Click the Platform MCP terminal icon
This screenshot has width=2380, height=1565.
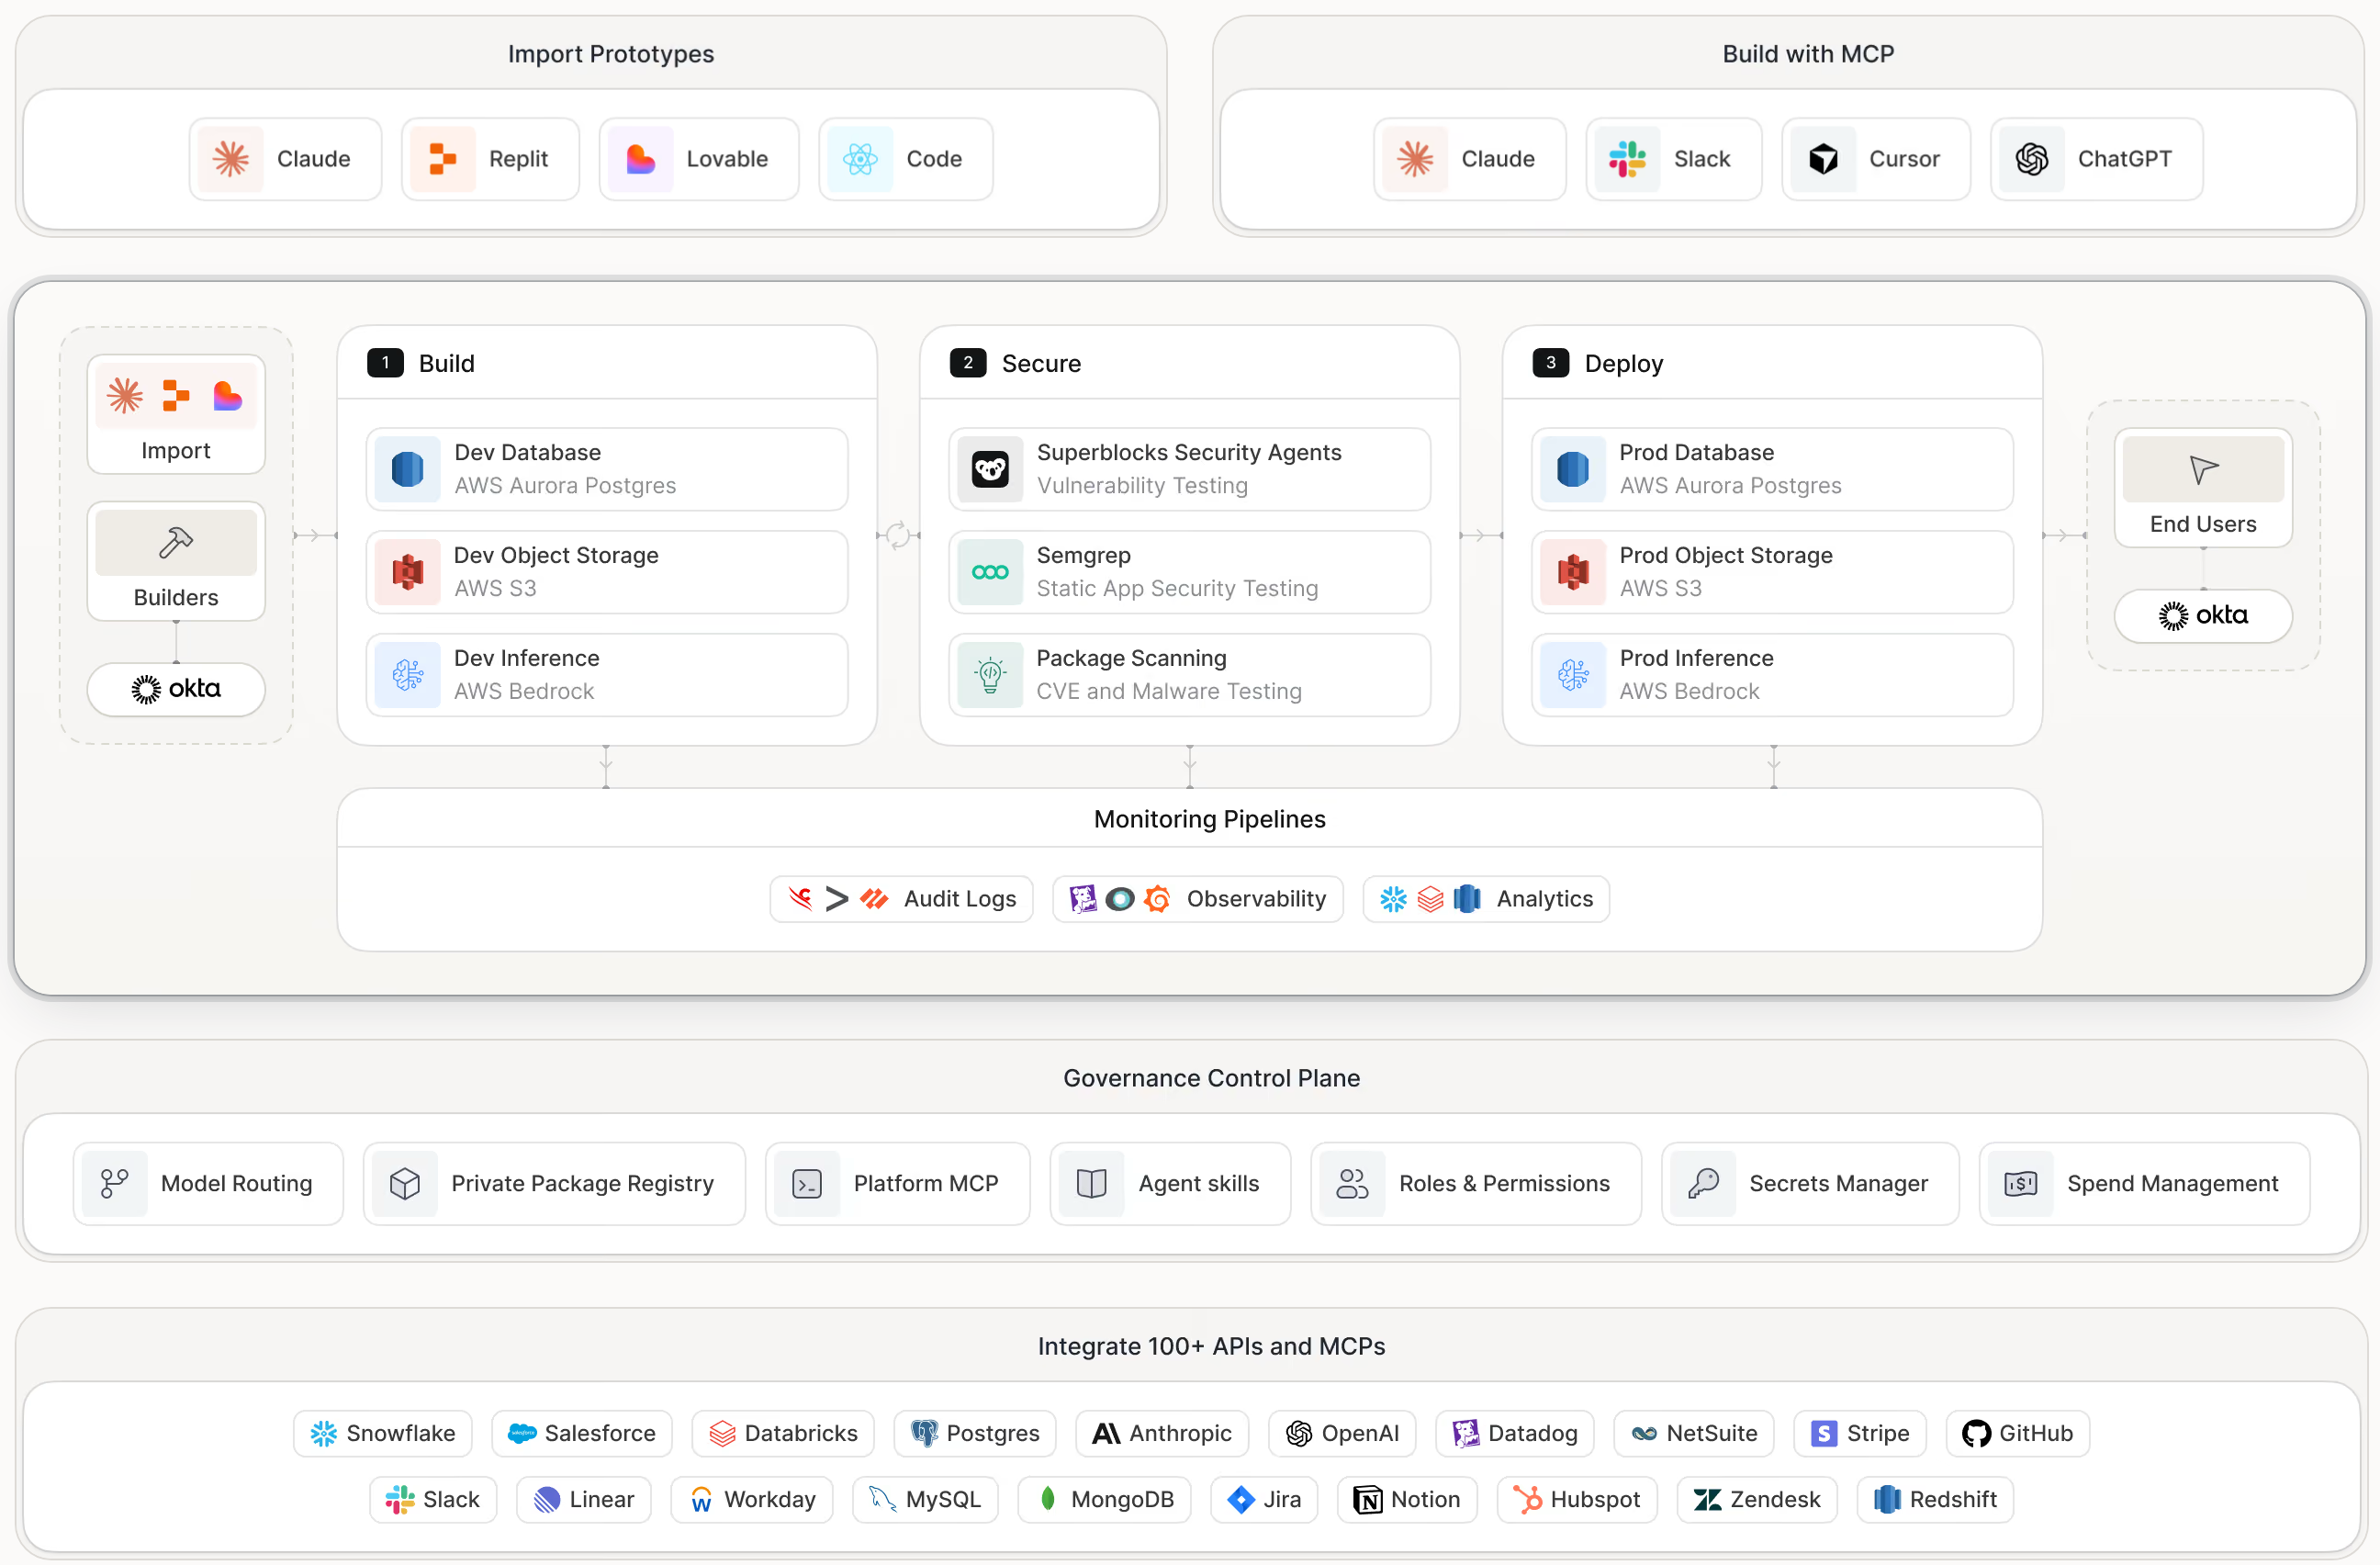pos(807,1184)
